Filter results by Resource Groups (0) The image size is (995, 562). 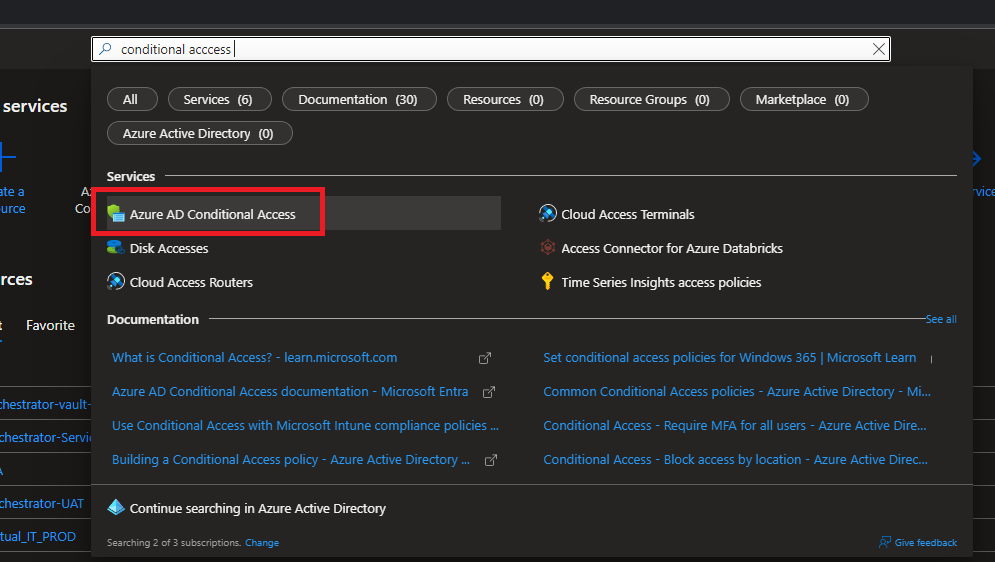652,100
